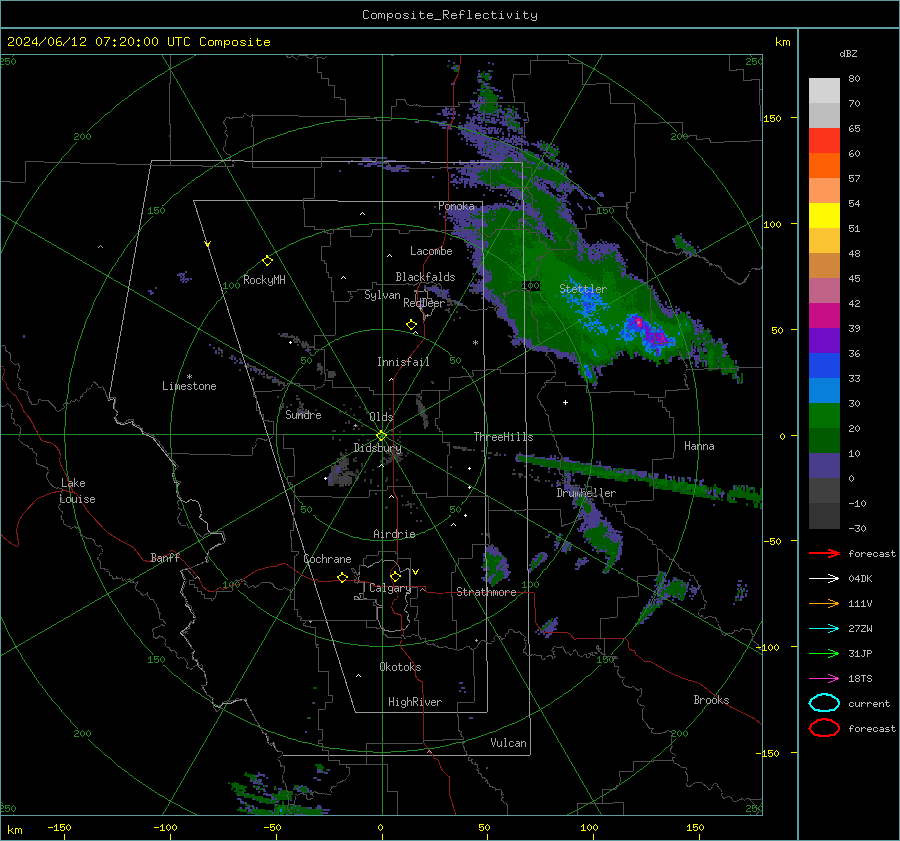Image resolution: width=900 pixels, height=841 pixels.
Task: Click the blue 36 dBZ color swatch
Action: (824, 365)
